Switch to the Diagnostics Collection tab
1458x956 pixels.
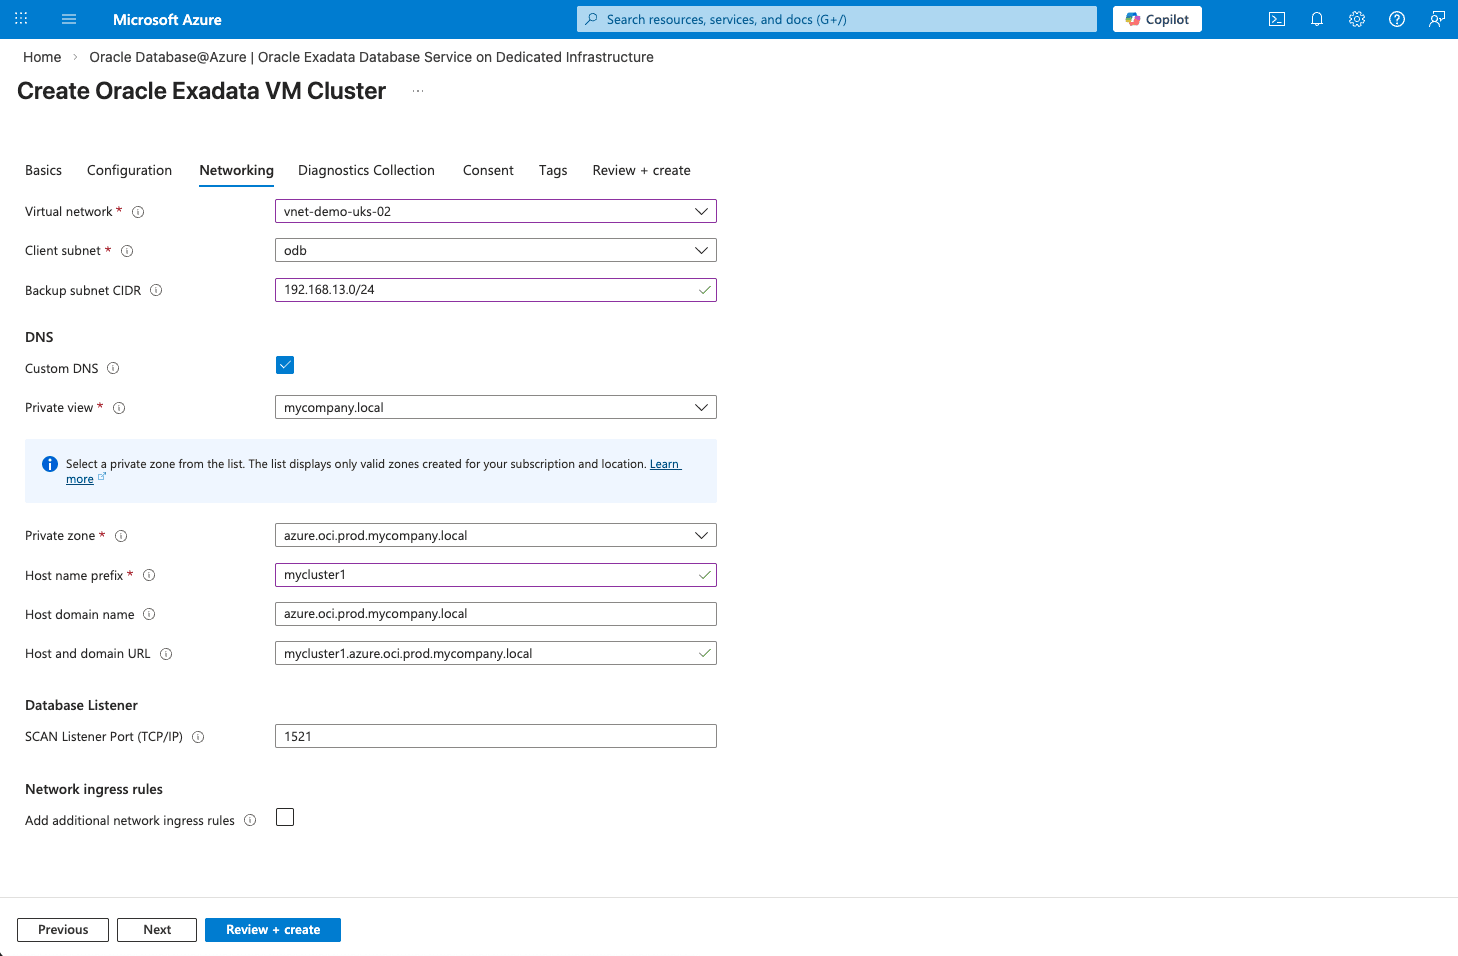pos(366,170)
